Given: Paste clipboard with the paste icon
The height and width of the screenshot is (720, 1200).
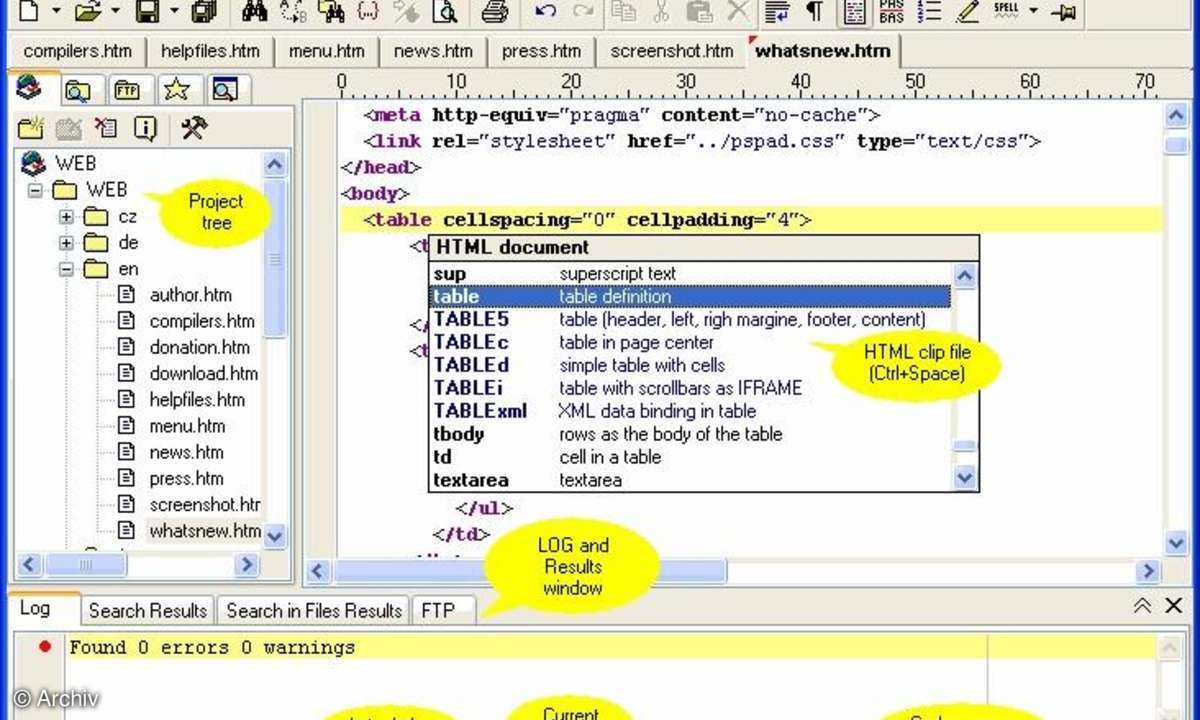Looking at the screenshot, I should click(700, 11).
